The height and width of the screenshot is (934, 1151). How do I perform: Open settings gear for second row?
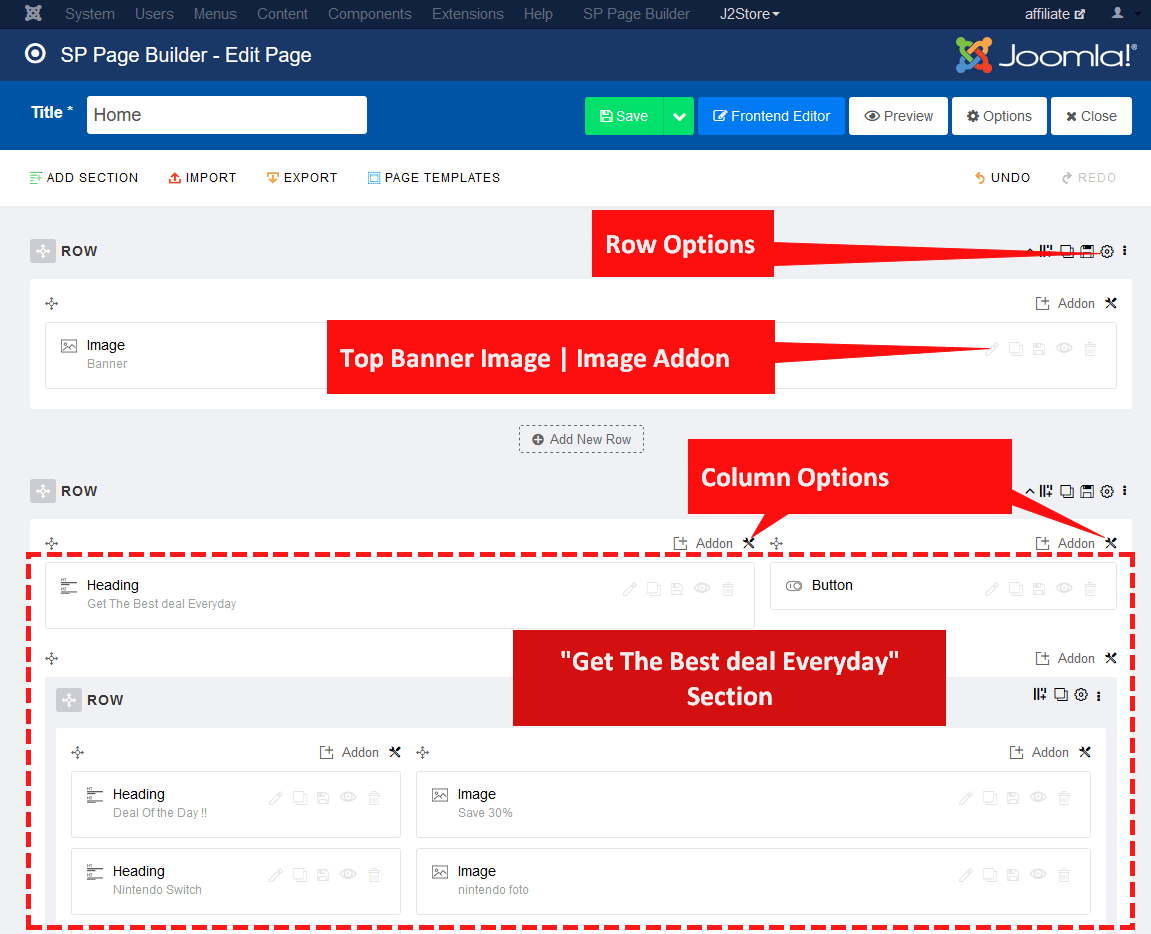(x=1107, y=491)
